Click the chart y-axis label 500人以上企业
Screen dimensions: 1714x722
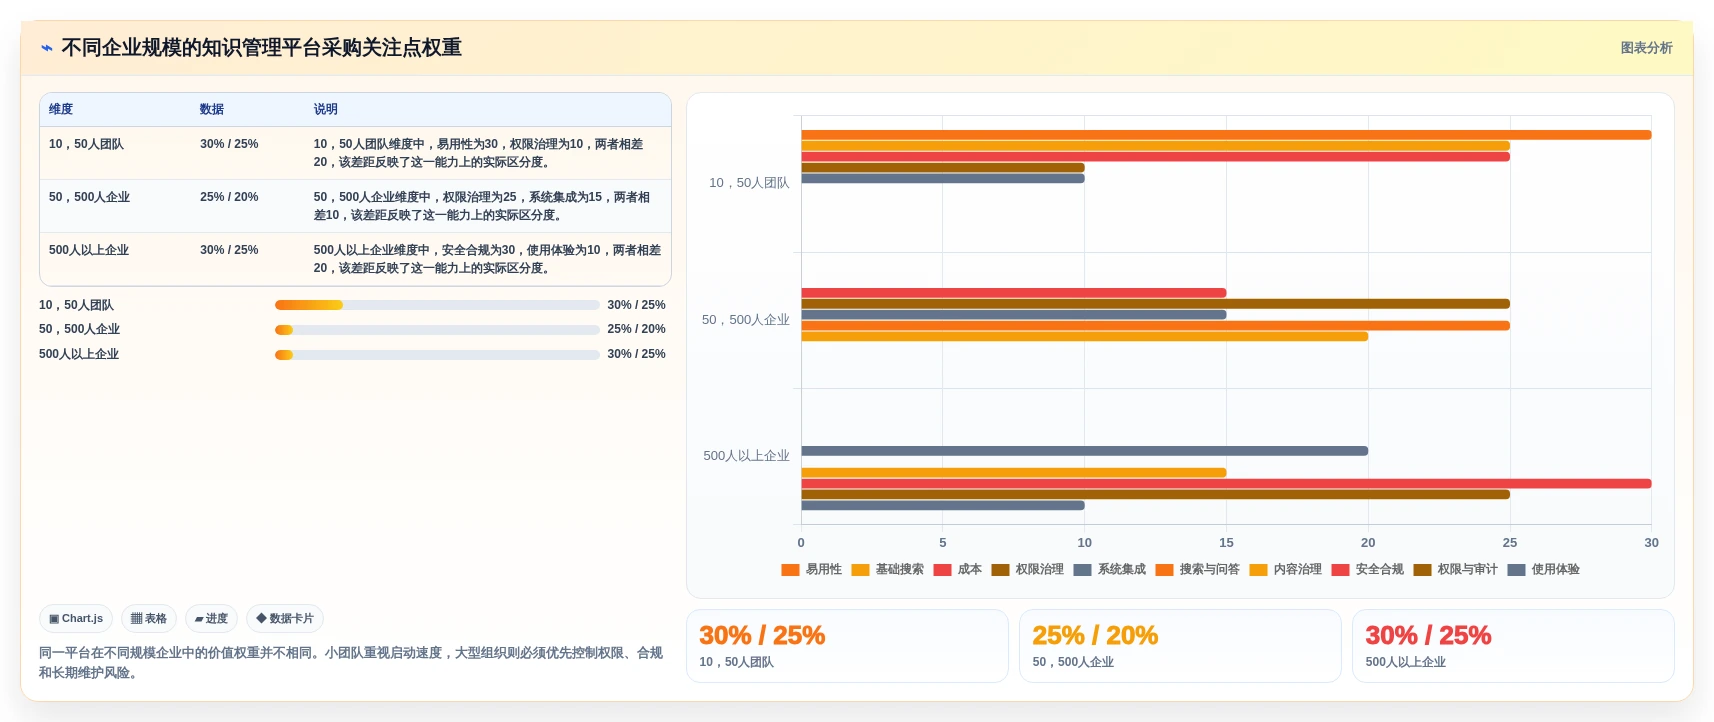(747, 456)
